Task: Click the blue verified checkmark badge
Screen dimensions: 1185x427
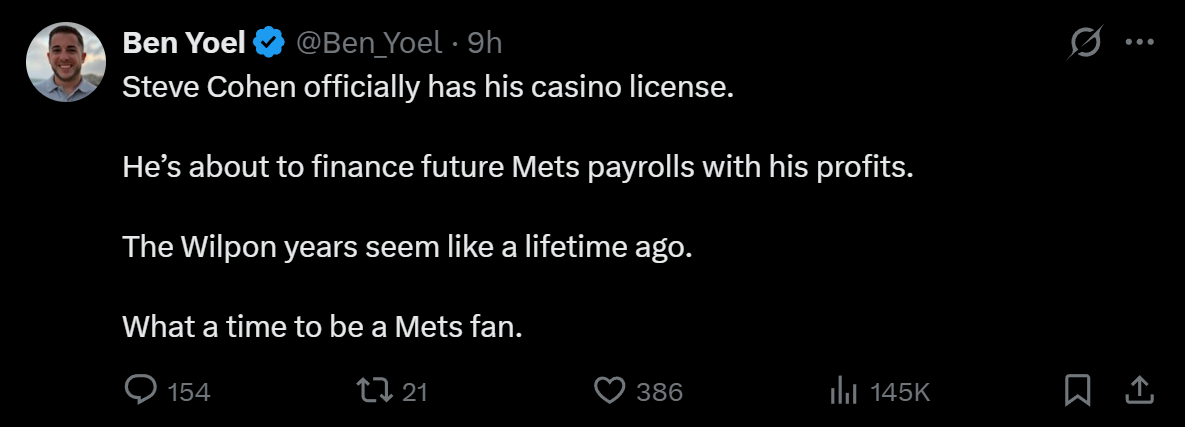Action: 268,42
